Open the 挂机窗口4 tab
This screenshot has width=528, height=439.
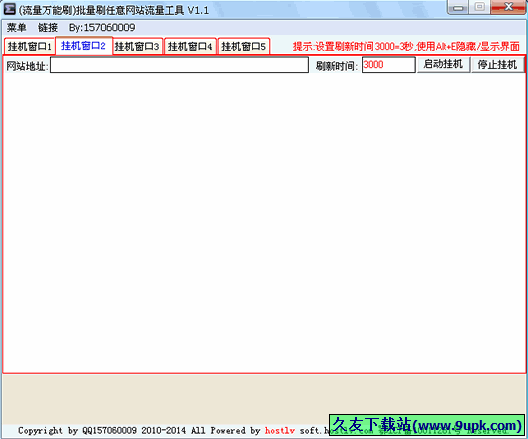coord(190,46)
